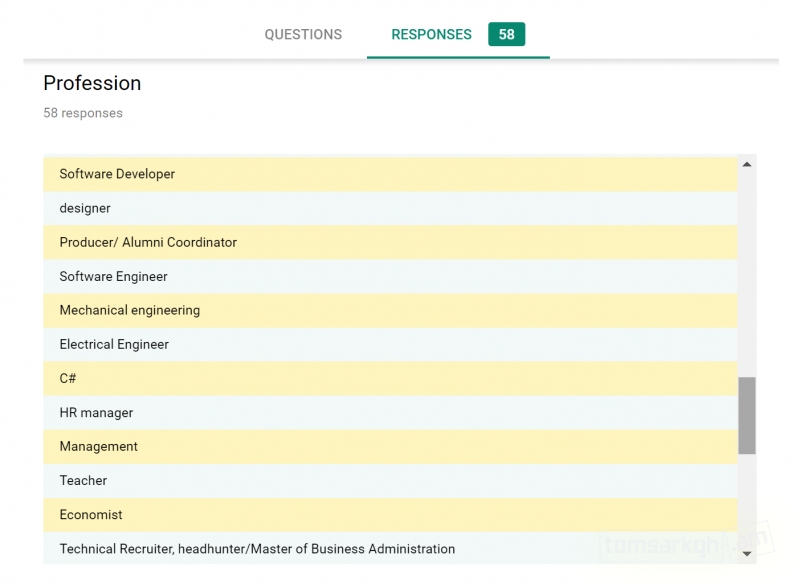800x587 pixels.
Task: Switch to the QUESTIONS tab
Action: [303, 34]
